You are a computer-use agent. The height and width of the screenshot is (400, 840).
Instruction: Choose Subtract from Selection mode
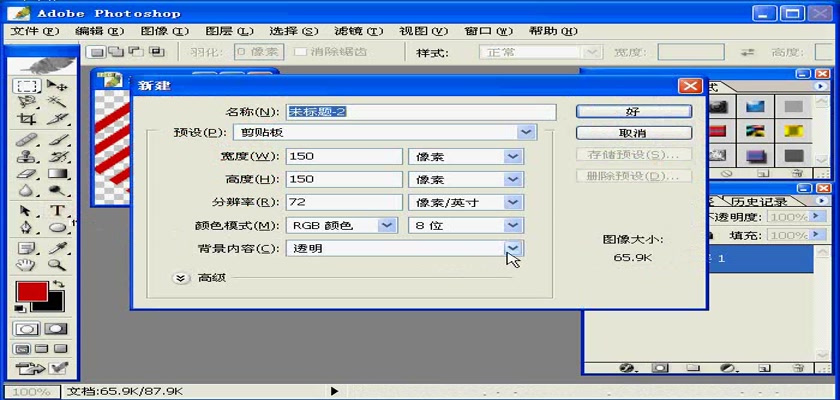(136, 52)
